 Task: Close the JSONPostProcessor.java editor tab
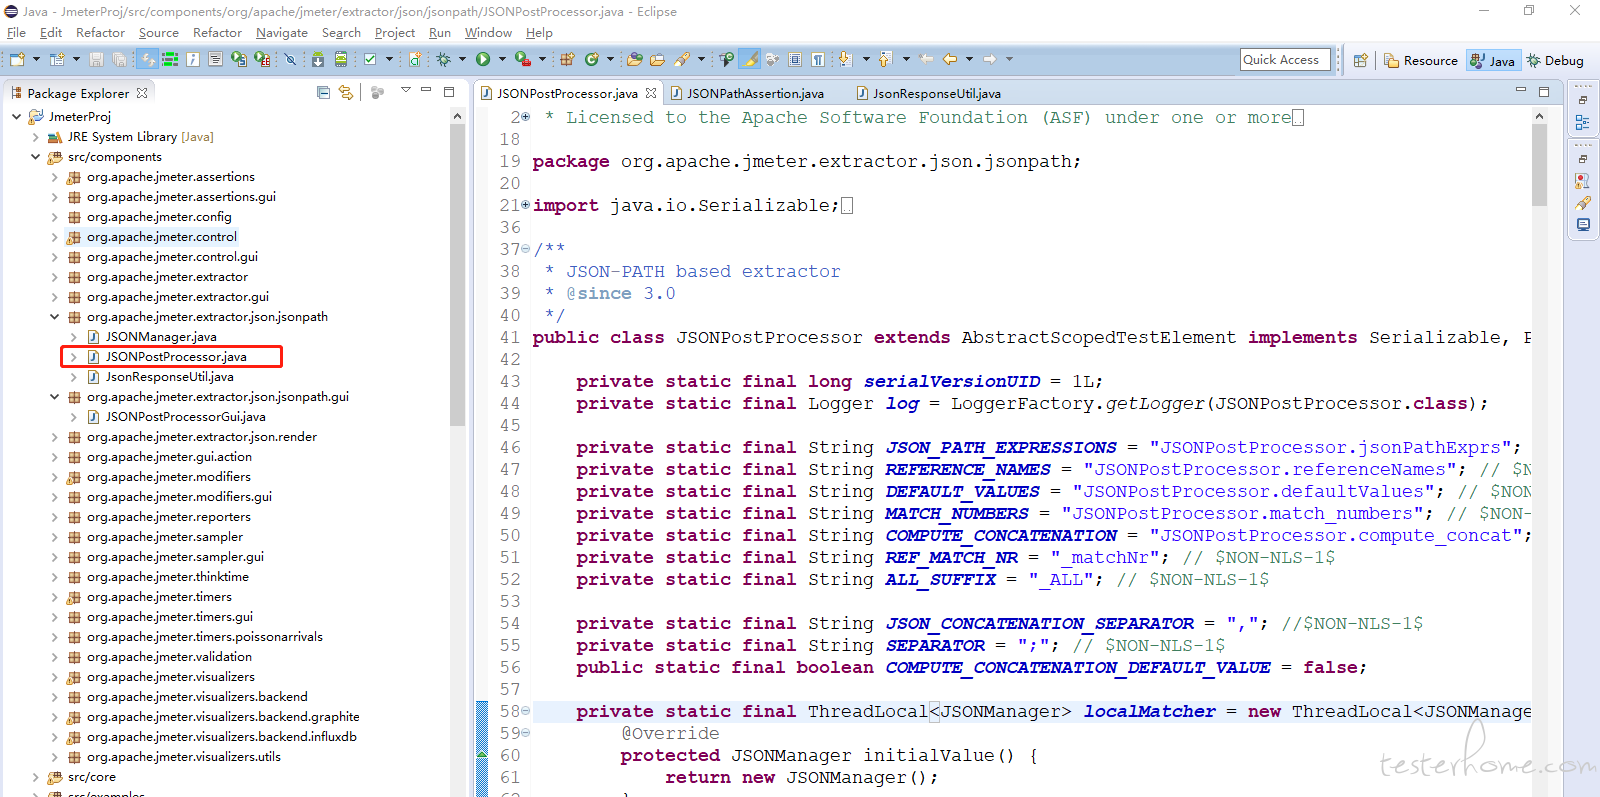pos(651,93)
